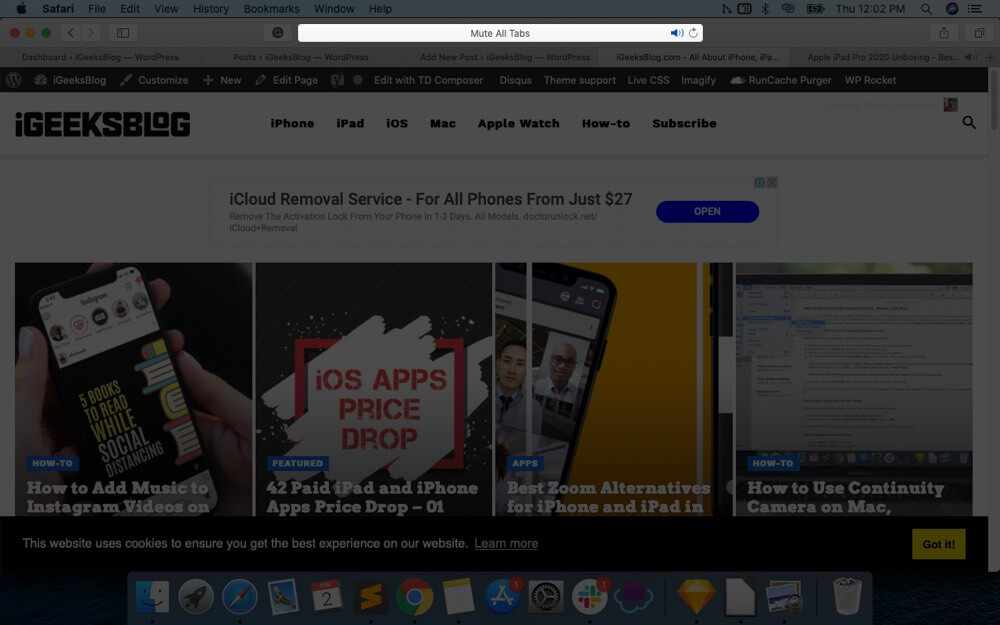Open the Mac navigation menu
The width and height of the screenshot is (1000, 625).
tap(443, 123)
